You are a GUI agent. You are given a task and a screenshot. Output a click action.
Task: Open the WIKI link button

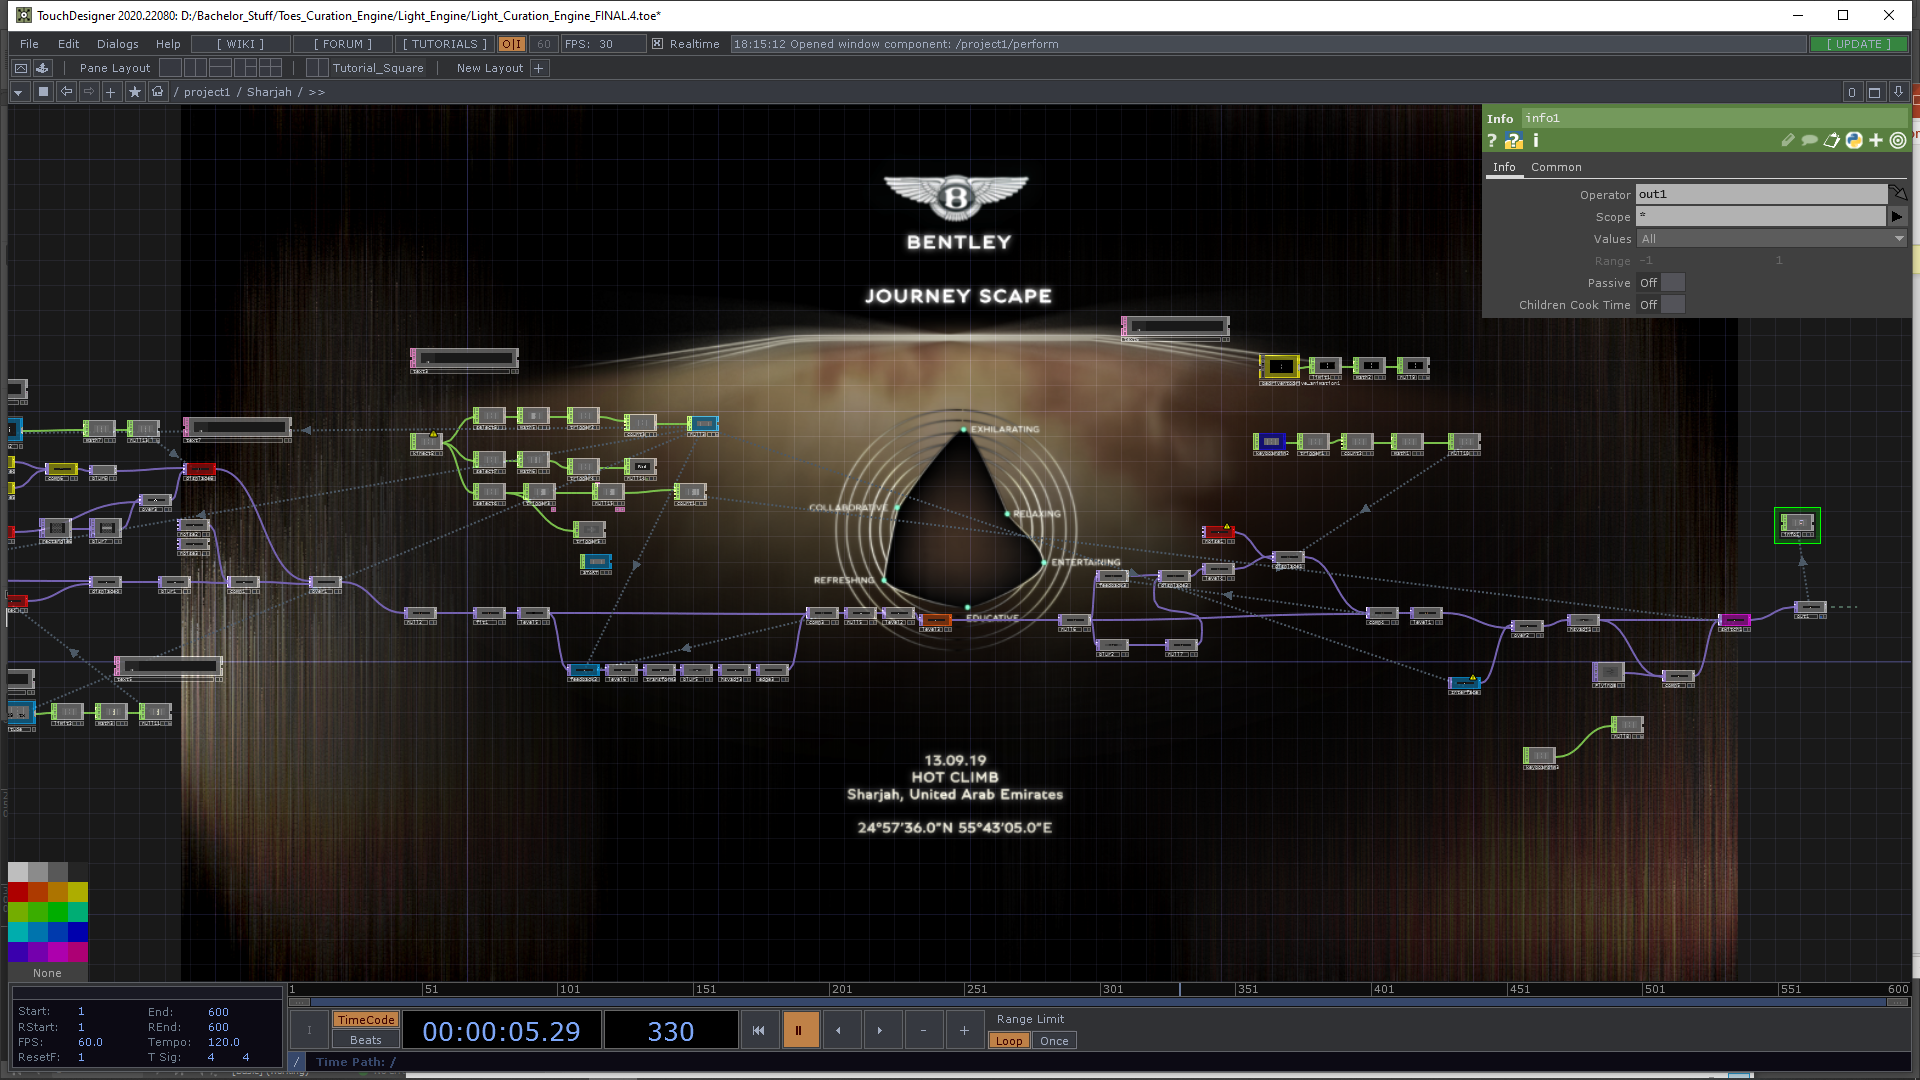pyautogui.click(x=241, y=44)
